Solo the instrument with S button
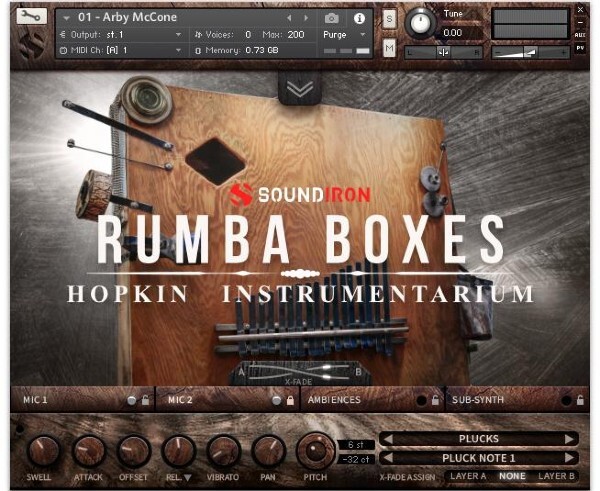Viewport: 600px width, 491px height. pos(389,19)
